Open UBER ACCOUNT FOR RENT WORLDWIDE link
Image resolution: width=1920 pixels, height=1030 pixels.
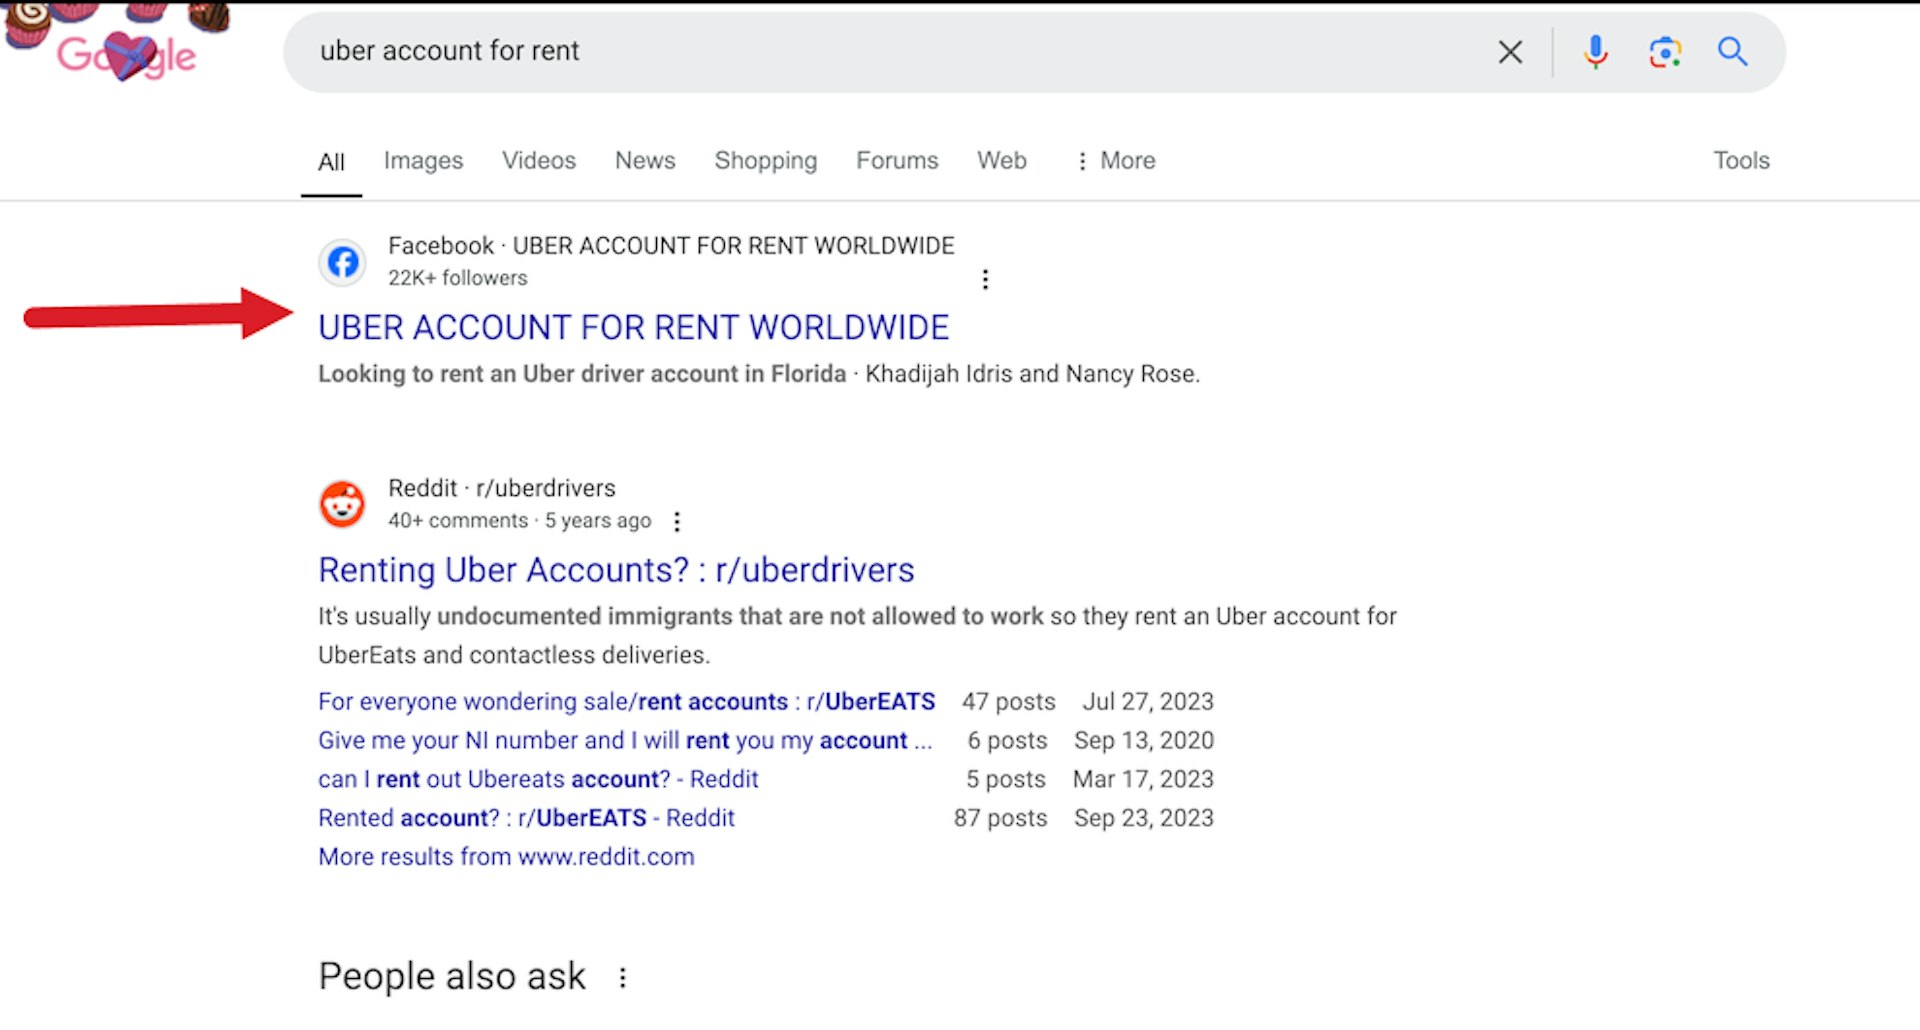(633, 328)
